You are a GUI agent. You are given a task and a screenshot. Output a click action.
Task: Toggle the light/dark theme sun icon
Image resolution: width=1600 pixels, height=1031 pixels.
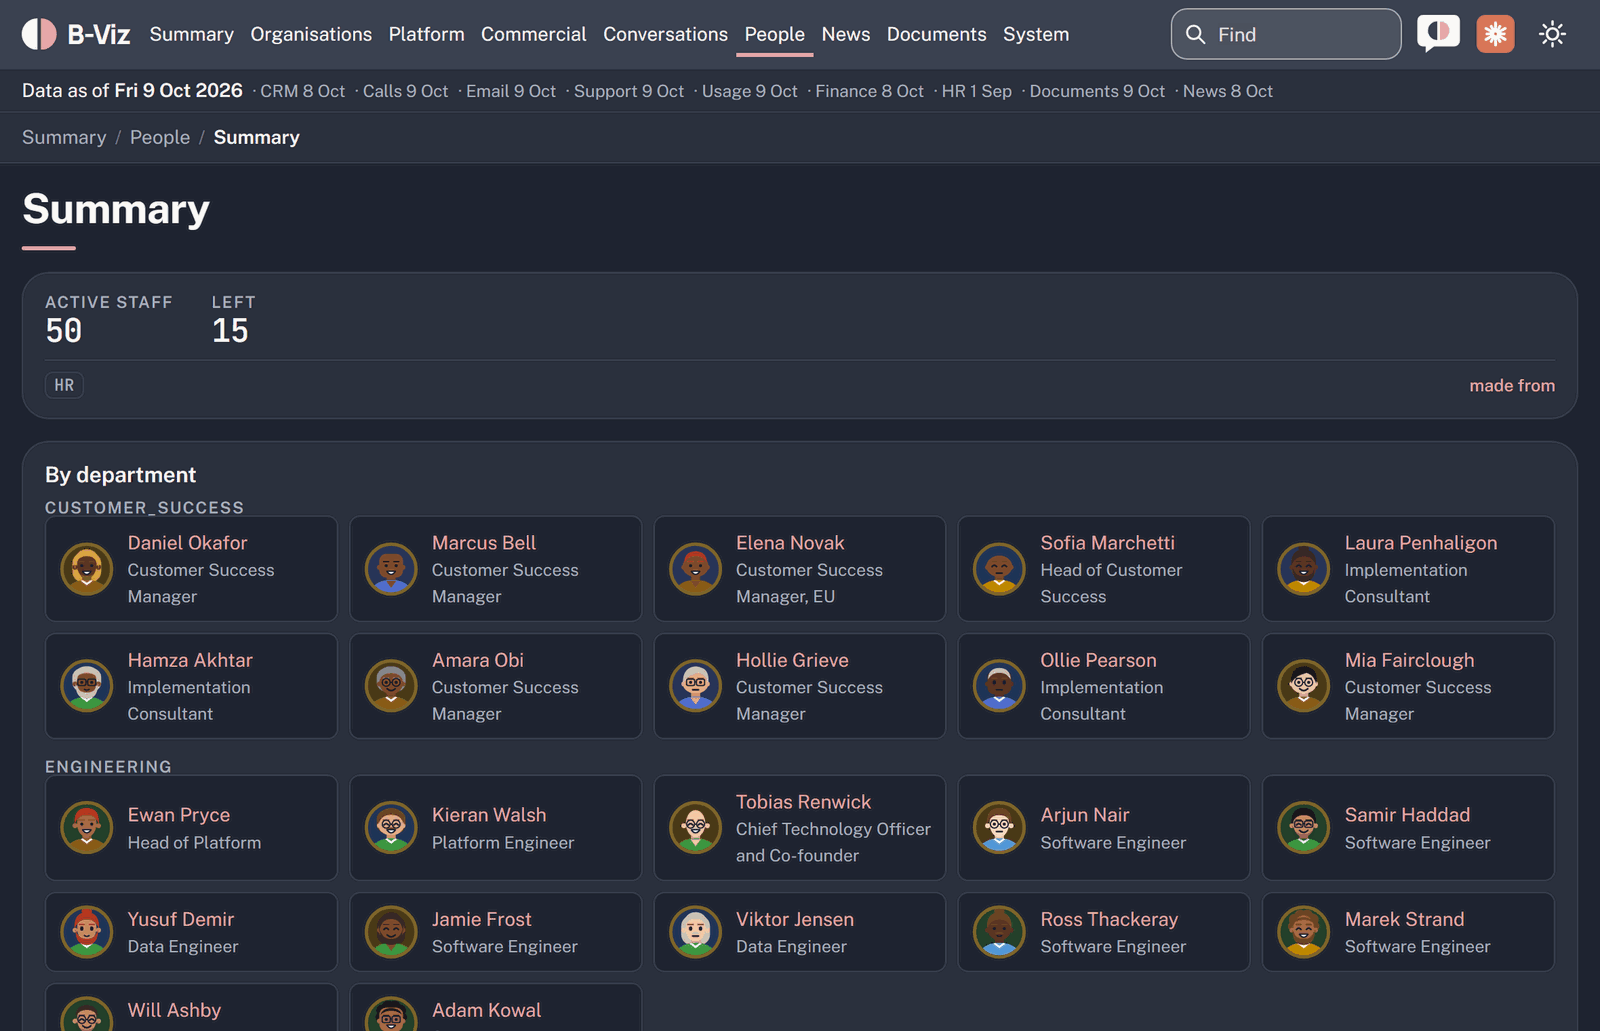pos(1552,34)
